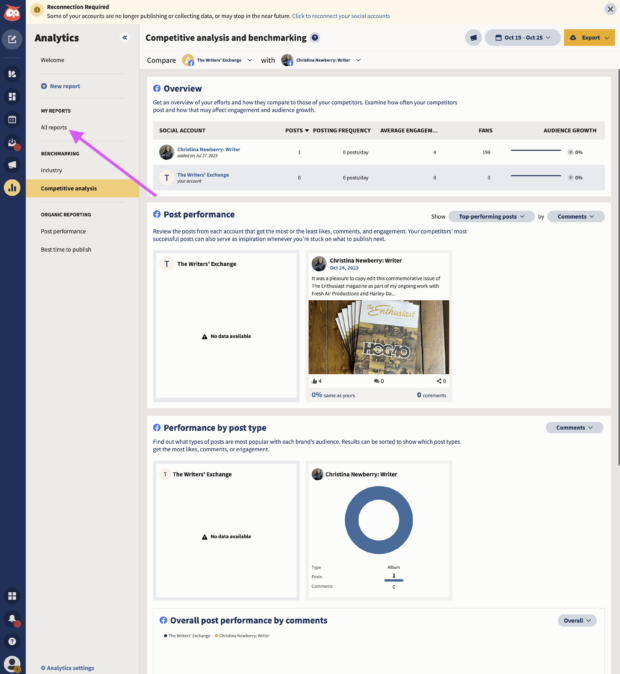Click the FANS column header
Image resolution: width=620 pixels, height=674 pixels.
point(485,130)
